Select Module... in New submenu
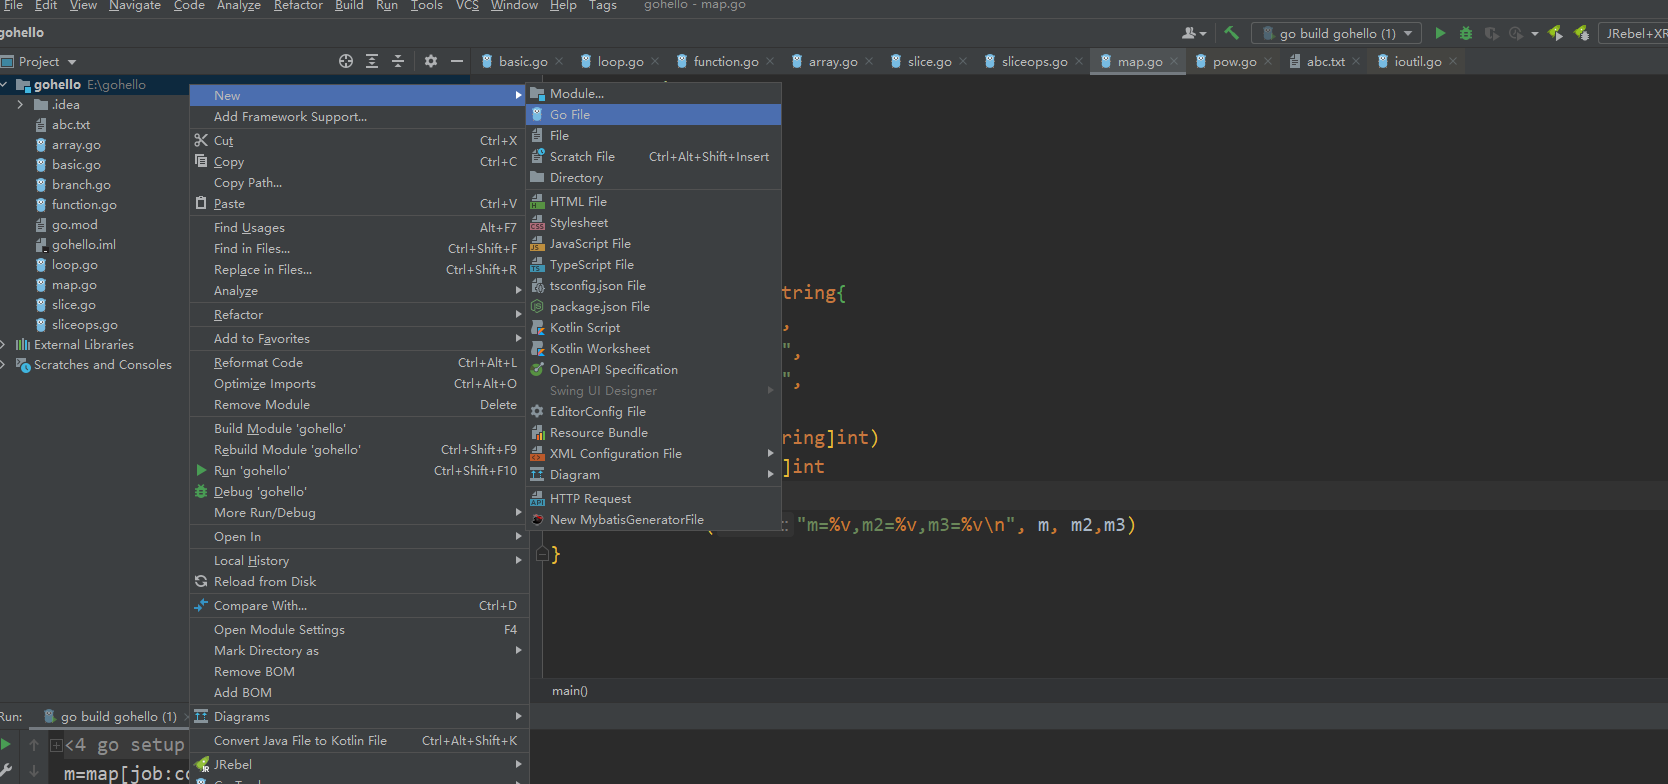This screenshot has width=1668, height=784. coord(654,94)
